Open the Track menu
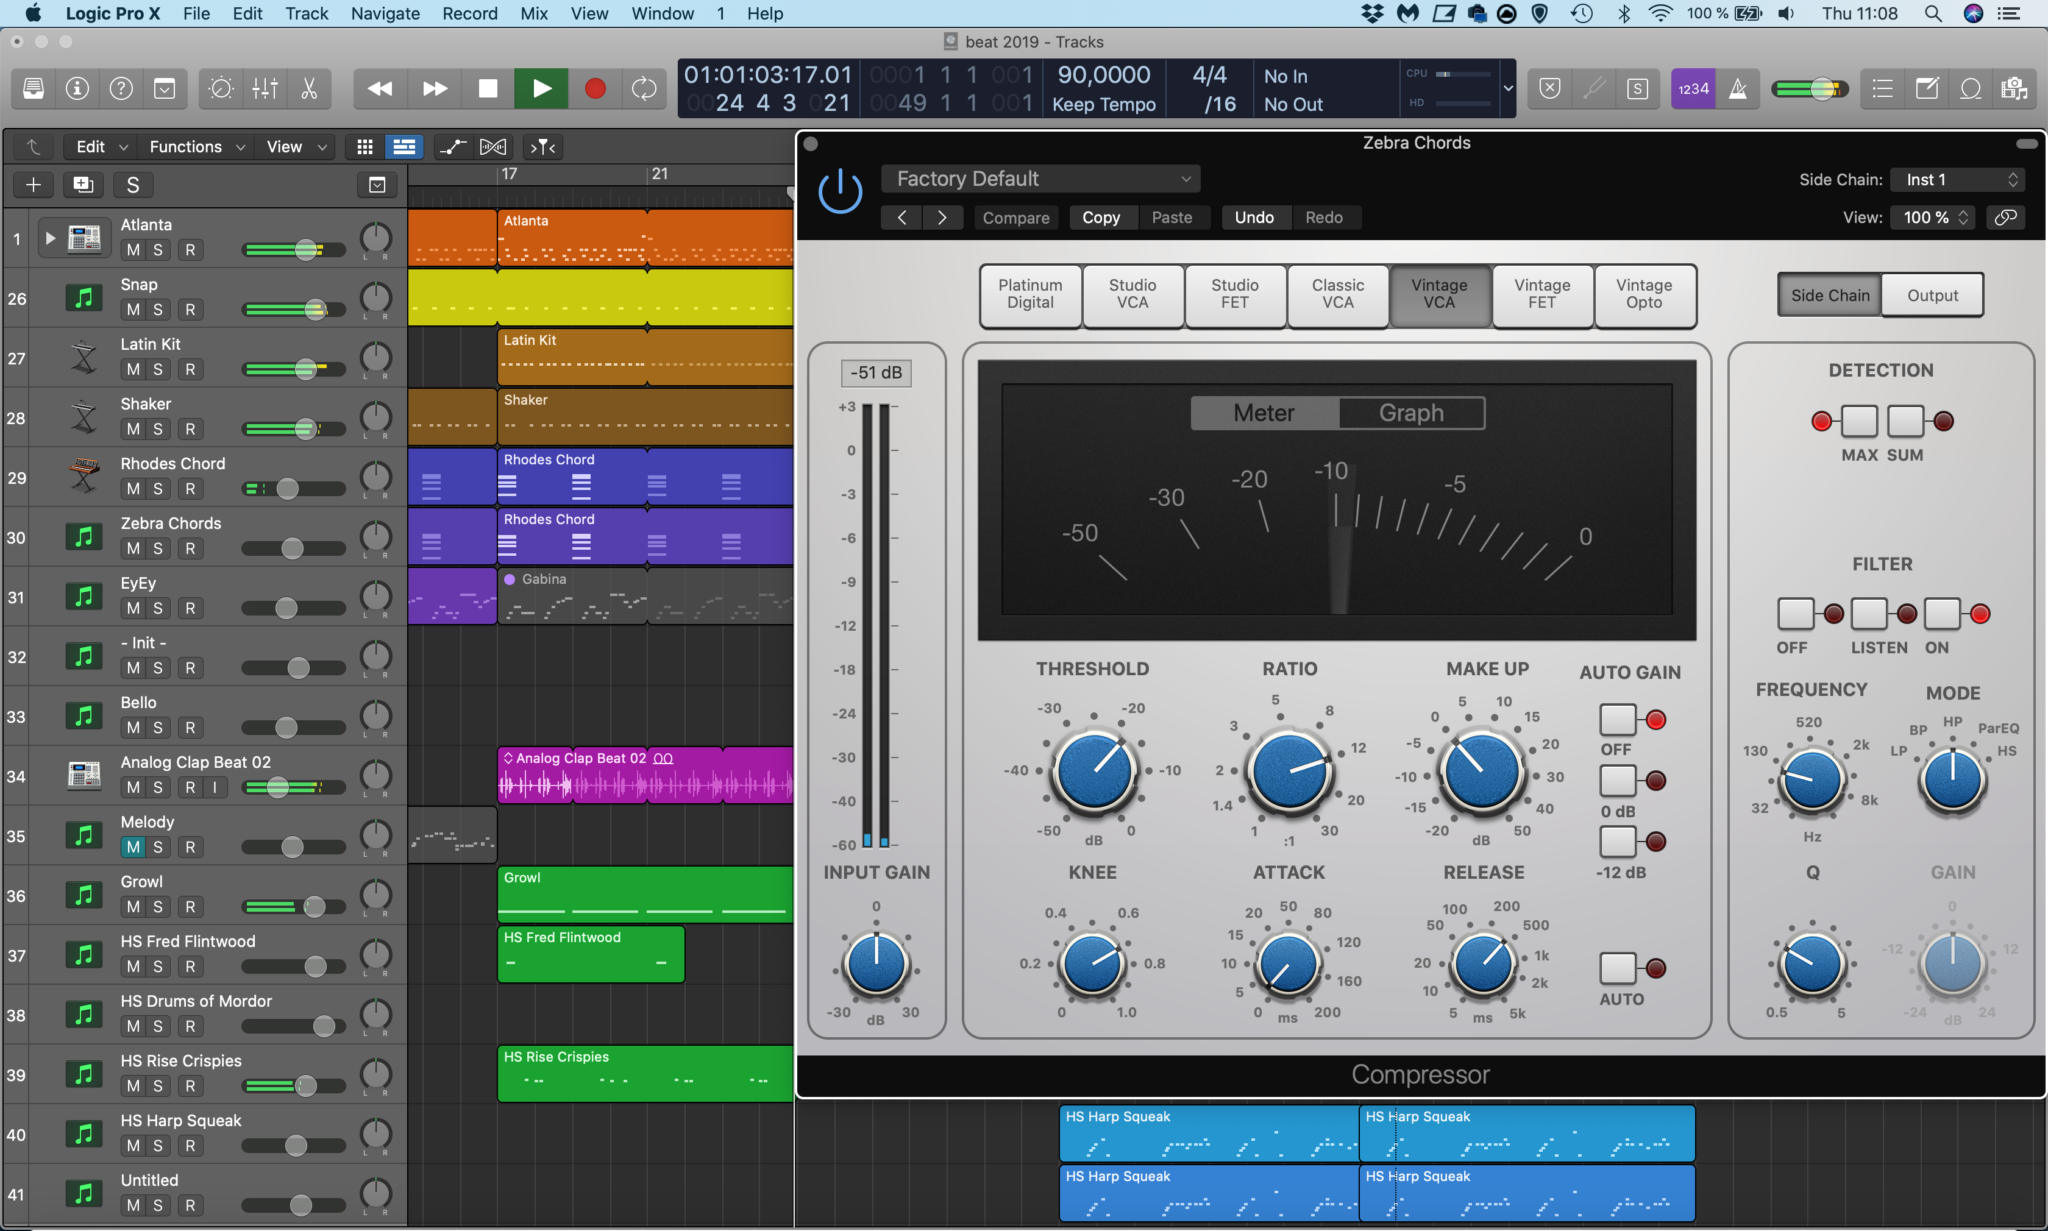This screenshot has height=1231, width=2048. point(306,13)
